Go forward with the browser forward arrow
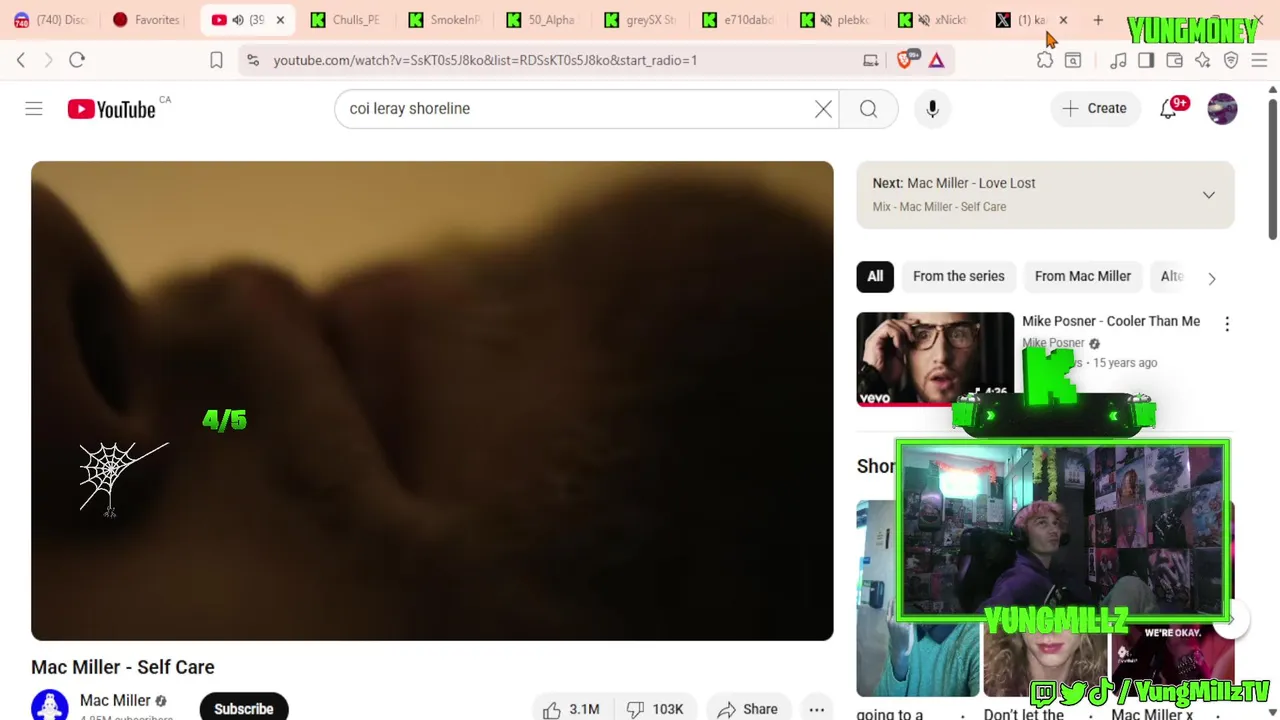 [x=48, y=60]
